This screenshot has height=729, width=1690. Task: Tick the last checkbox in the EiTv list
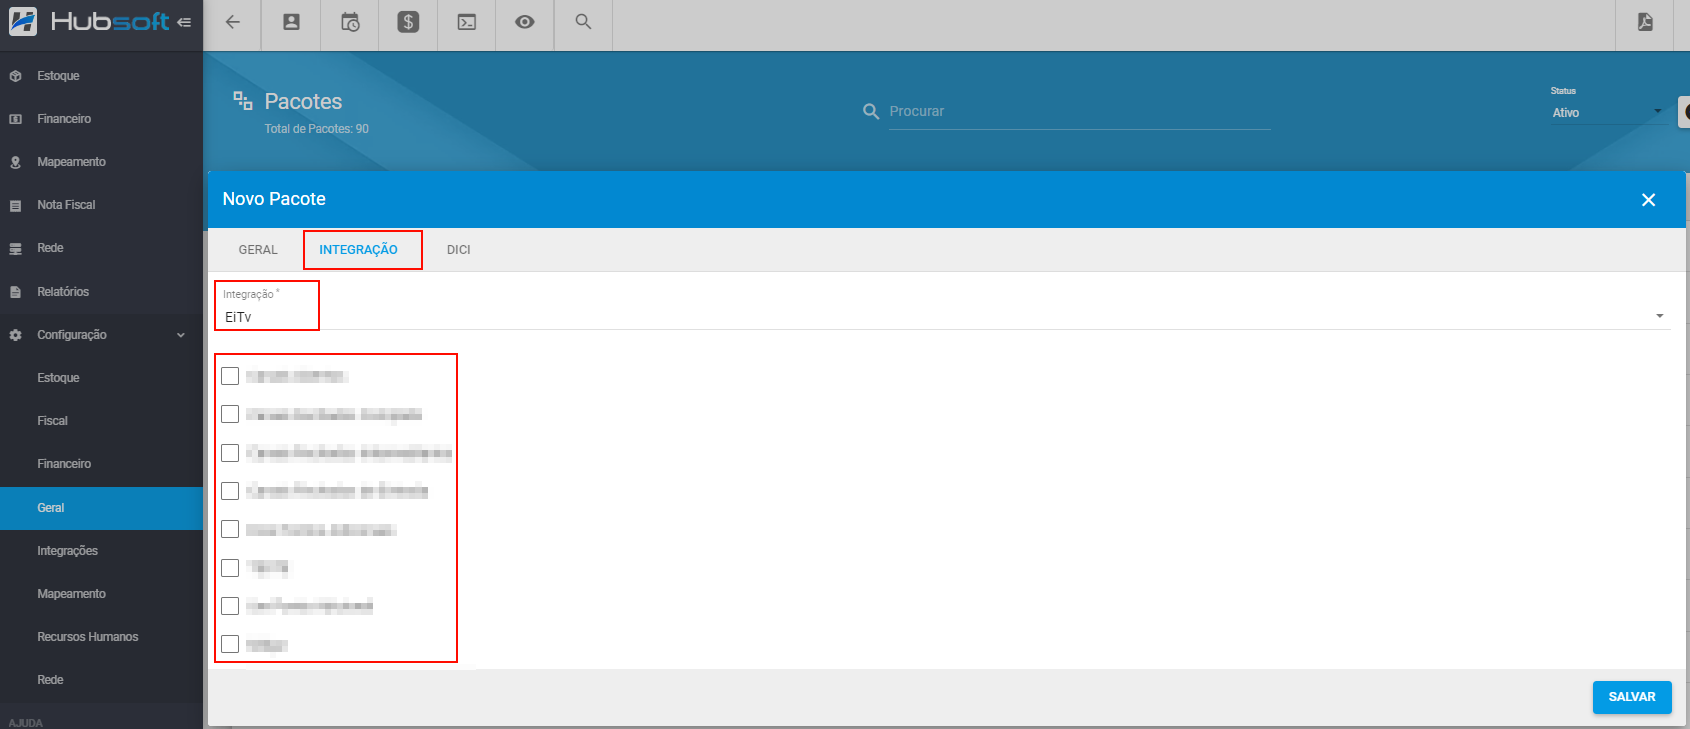pos(230,644)
